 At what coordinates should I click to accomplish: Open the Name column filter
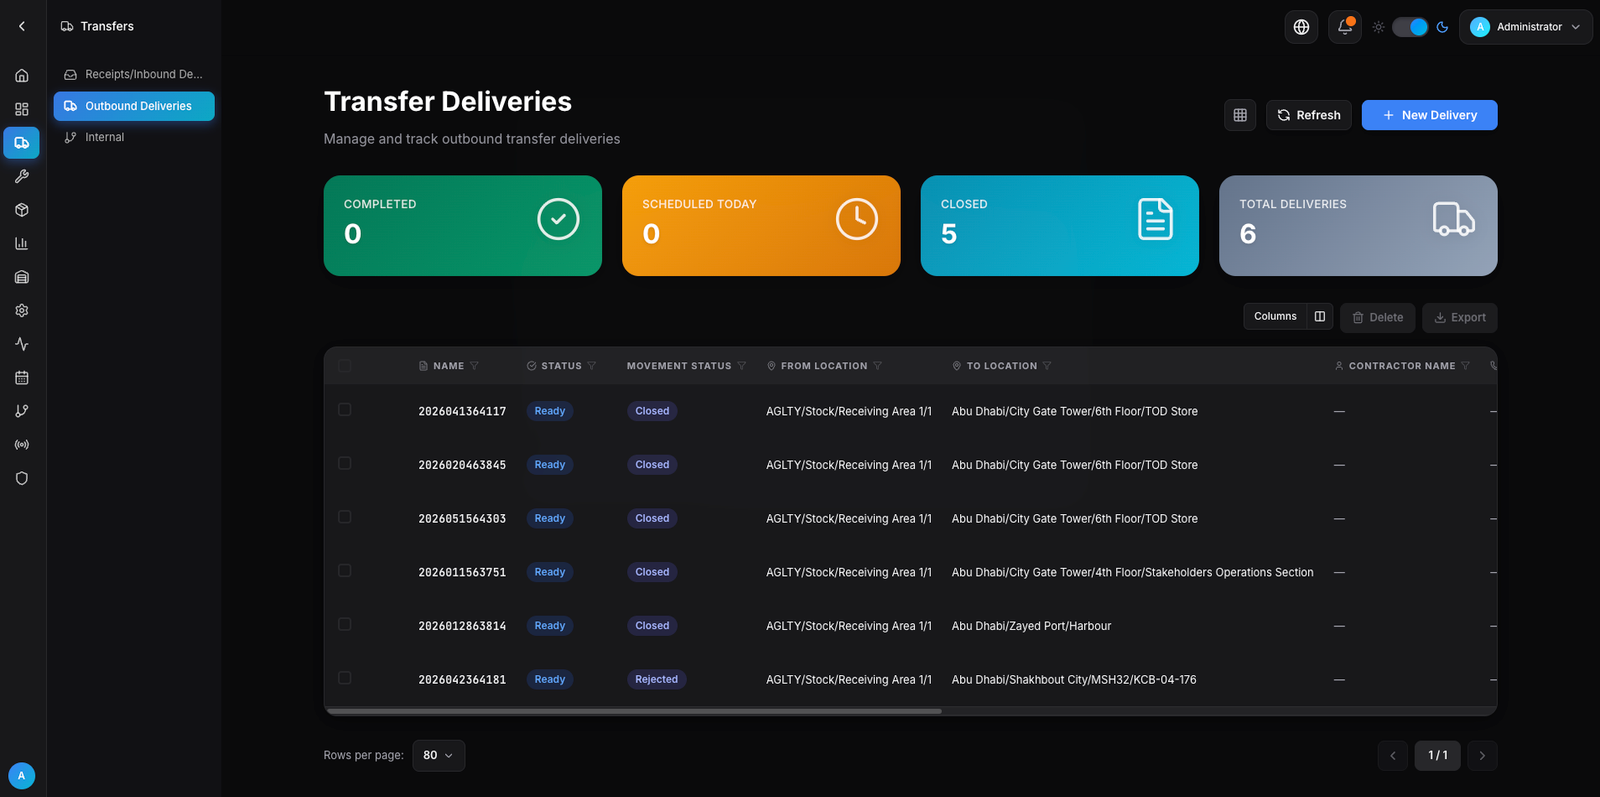pos(474,366)
